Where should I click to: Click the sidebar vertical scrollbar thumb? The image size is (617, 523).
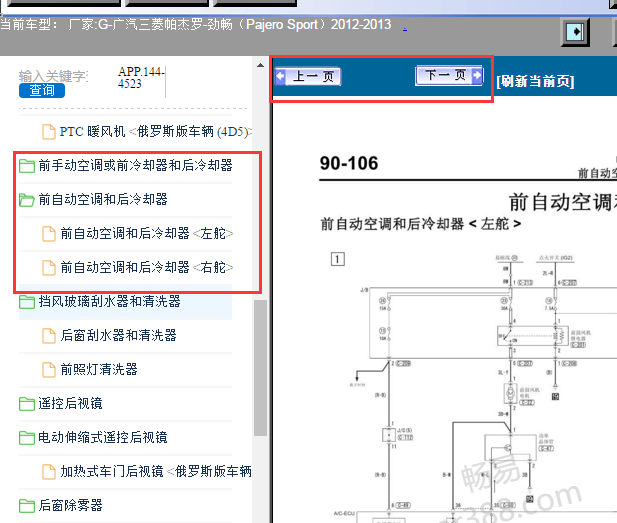click(260, 368)
